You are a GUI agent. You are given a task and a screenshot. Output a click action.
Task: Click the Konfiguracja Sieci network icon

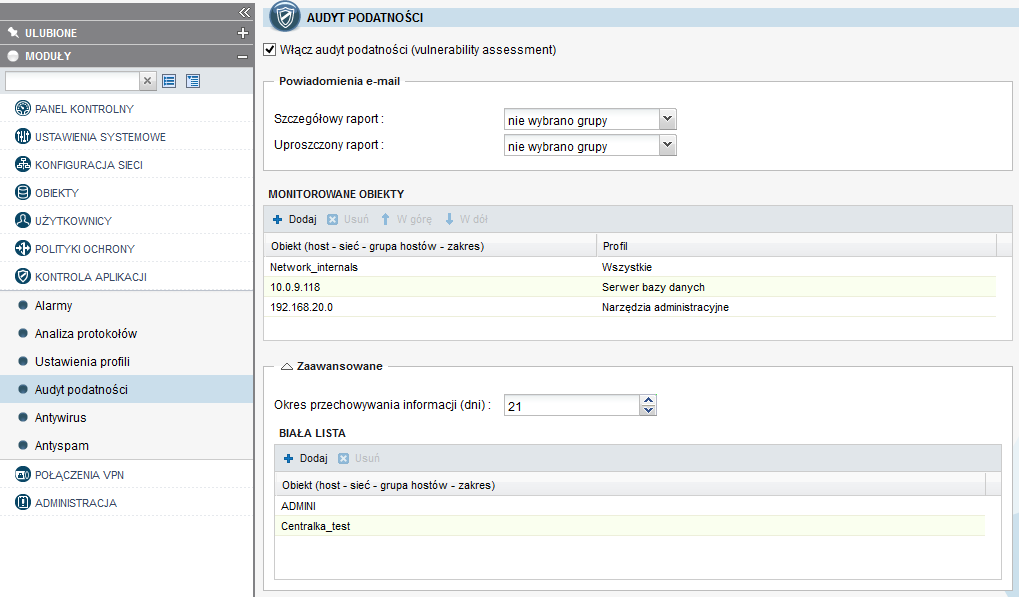23,164
